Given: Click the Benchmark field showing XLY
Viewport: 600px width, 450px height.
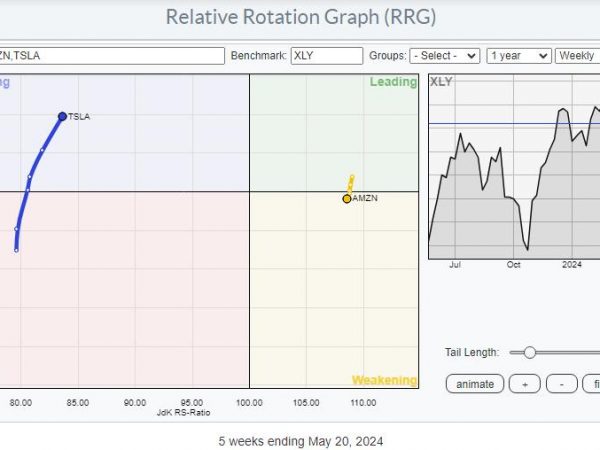Looking at the screenshot, I should click(x=327, y=56).
